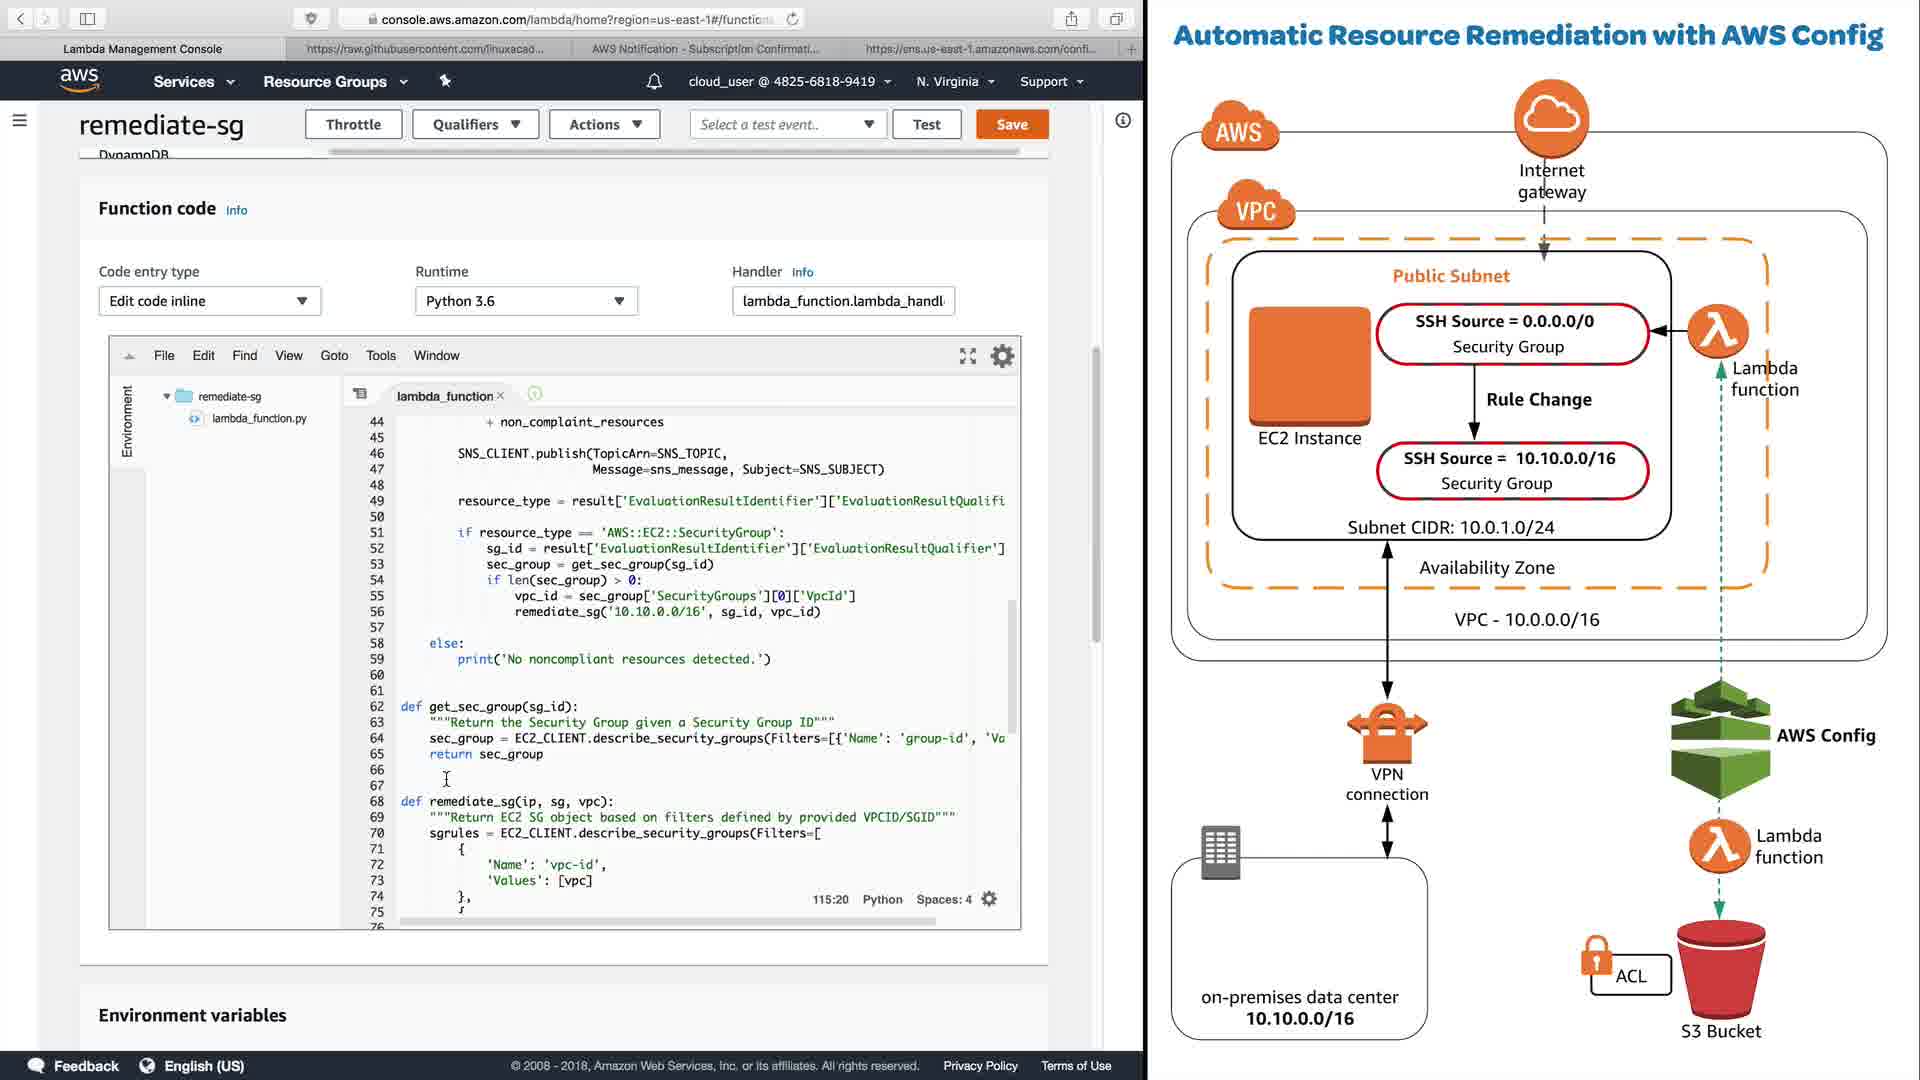1920x1080 pixels.
Task: Open the Runtime Python 3.6 dropdown
Action: 526,301
